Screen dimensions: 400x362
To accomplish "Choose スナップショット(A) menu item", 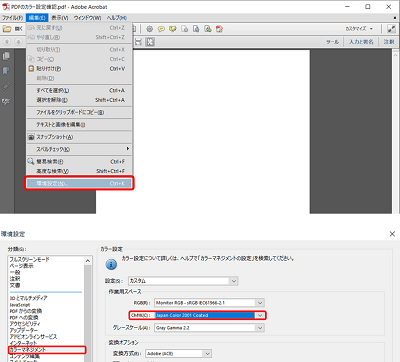I will pos(79,137).
